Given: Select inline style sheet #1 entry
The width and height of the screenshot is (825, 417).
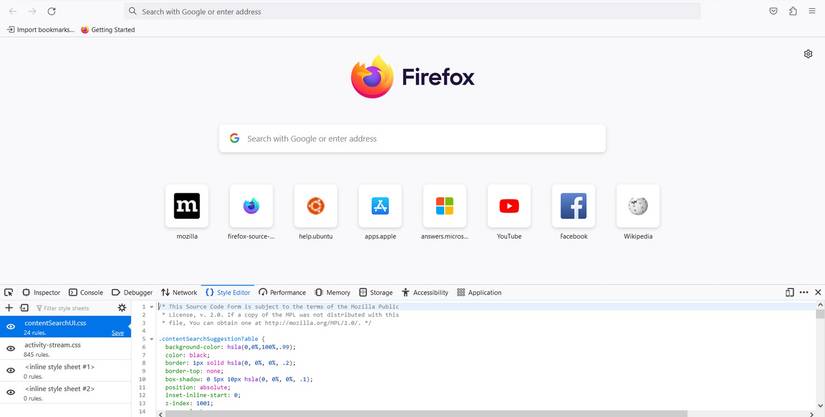Looking at the screenshot, I should [x=65, y=371].
